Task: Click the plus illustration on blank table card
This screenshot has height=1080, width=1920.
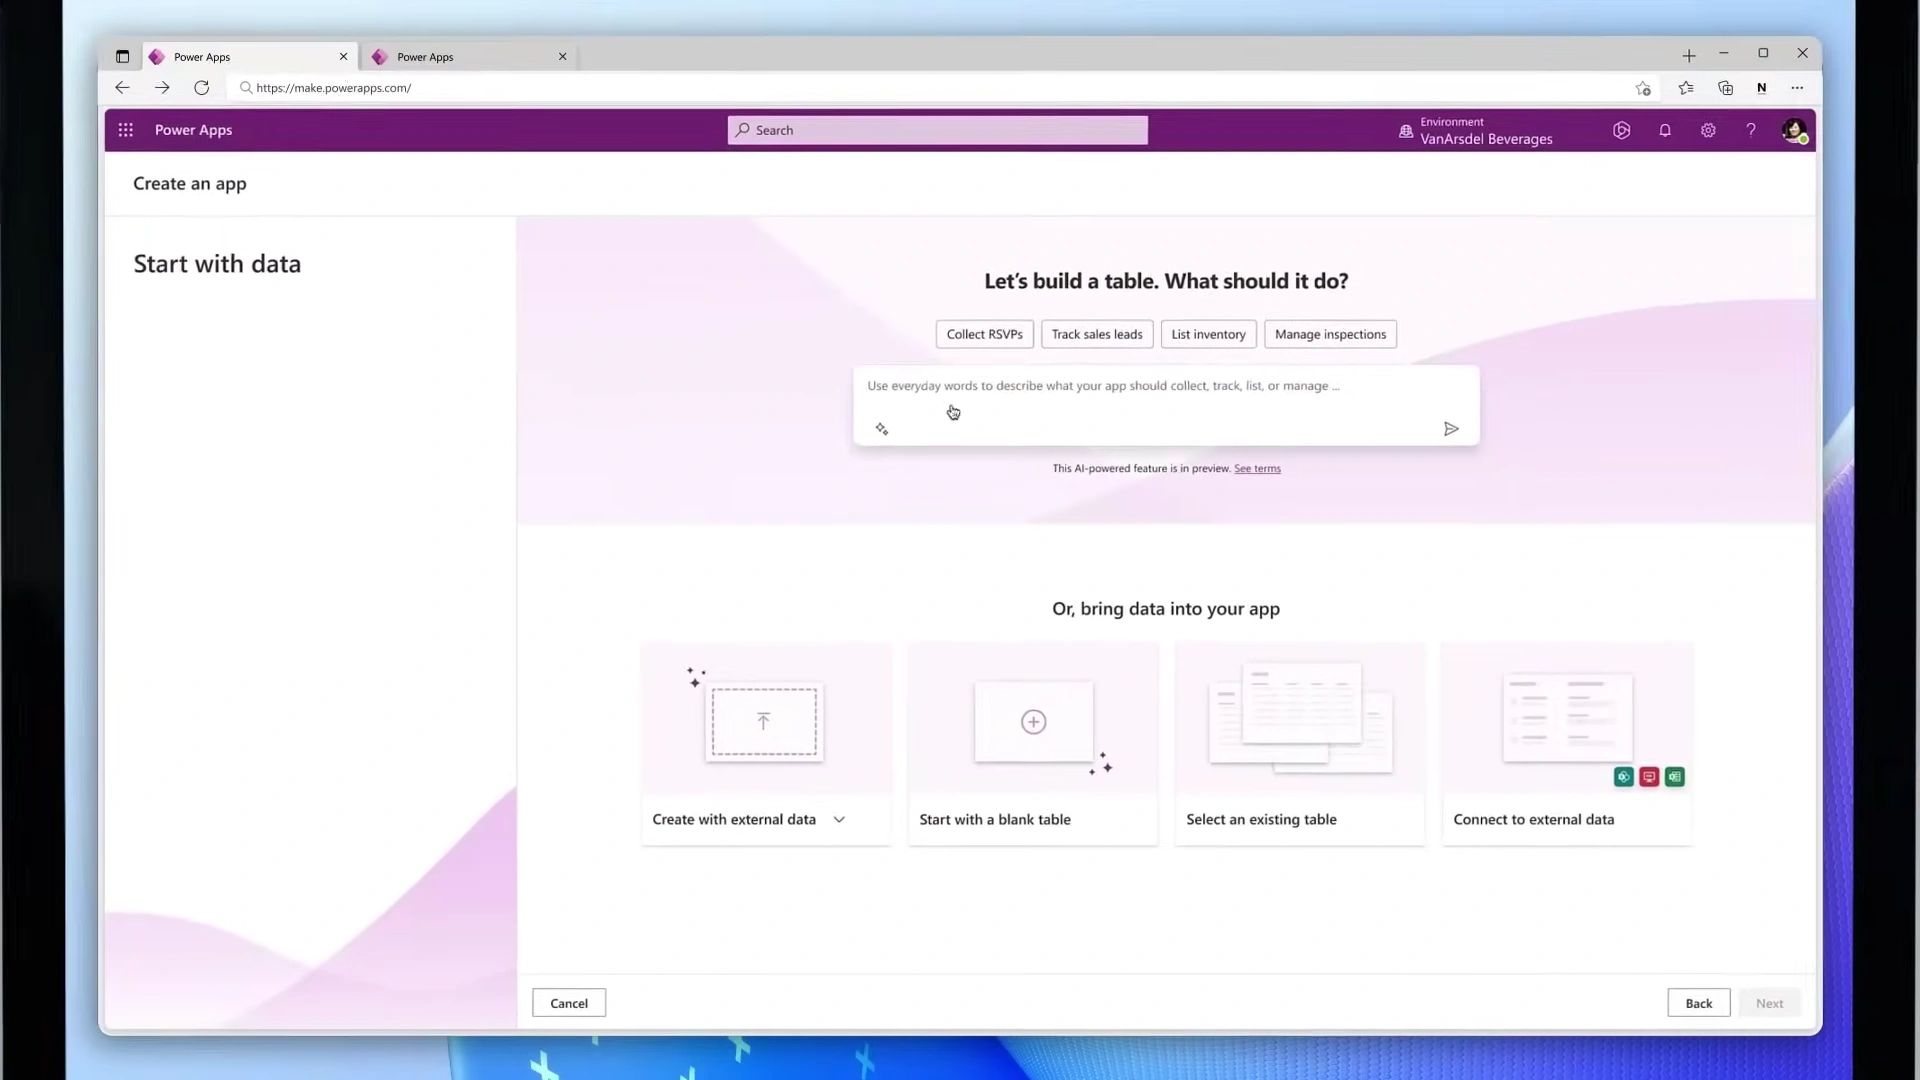Action: tap(1033, 722)
